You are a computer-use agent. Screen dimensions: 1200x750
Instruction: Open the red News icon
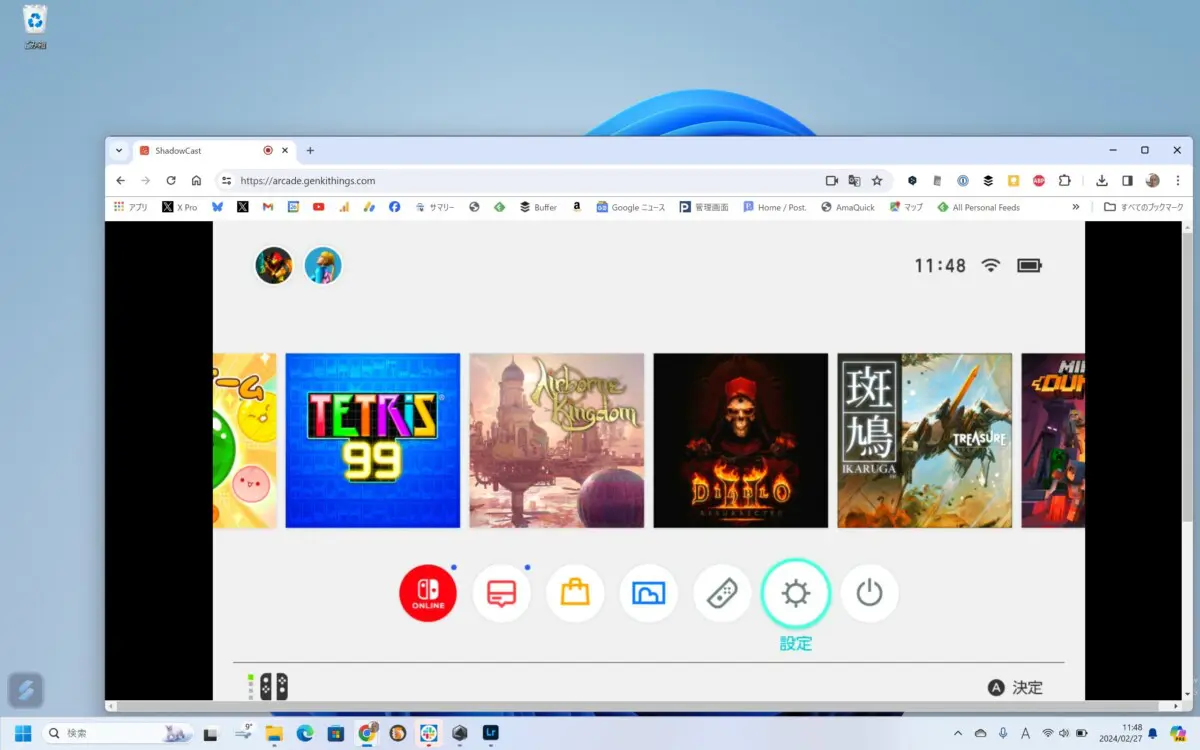coord(502,593)
